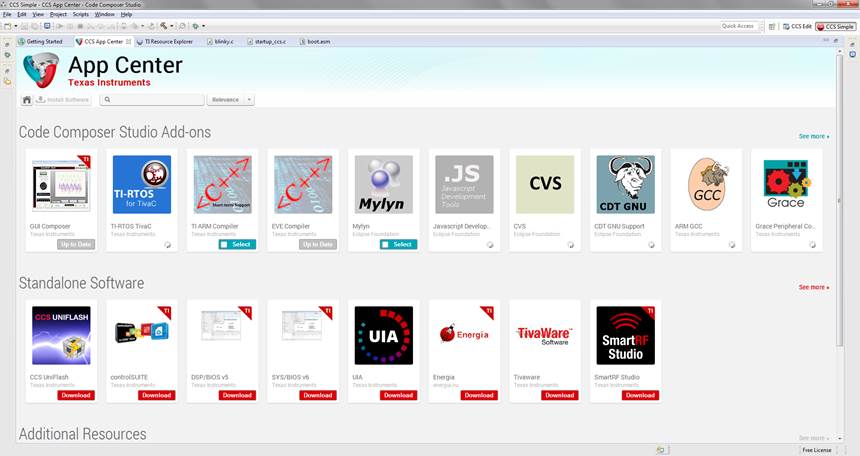The width and height of the screenshot is (860, 456).
Task: Click the Quick Access field
Action: tap(740, 26)
